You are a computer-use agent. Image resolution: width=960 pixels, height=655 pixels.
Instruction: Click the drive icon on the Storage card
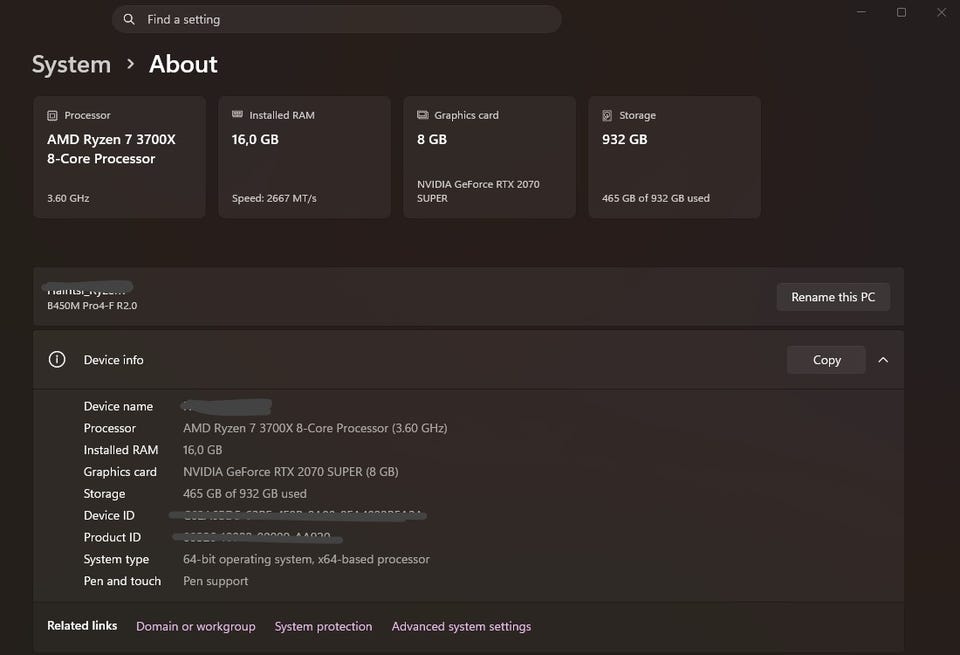click(x=607, y=116)
